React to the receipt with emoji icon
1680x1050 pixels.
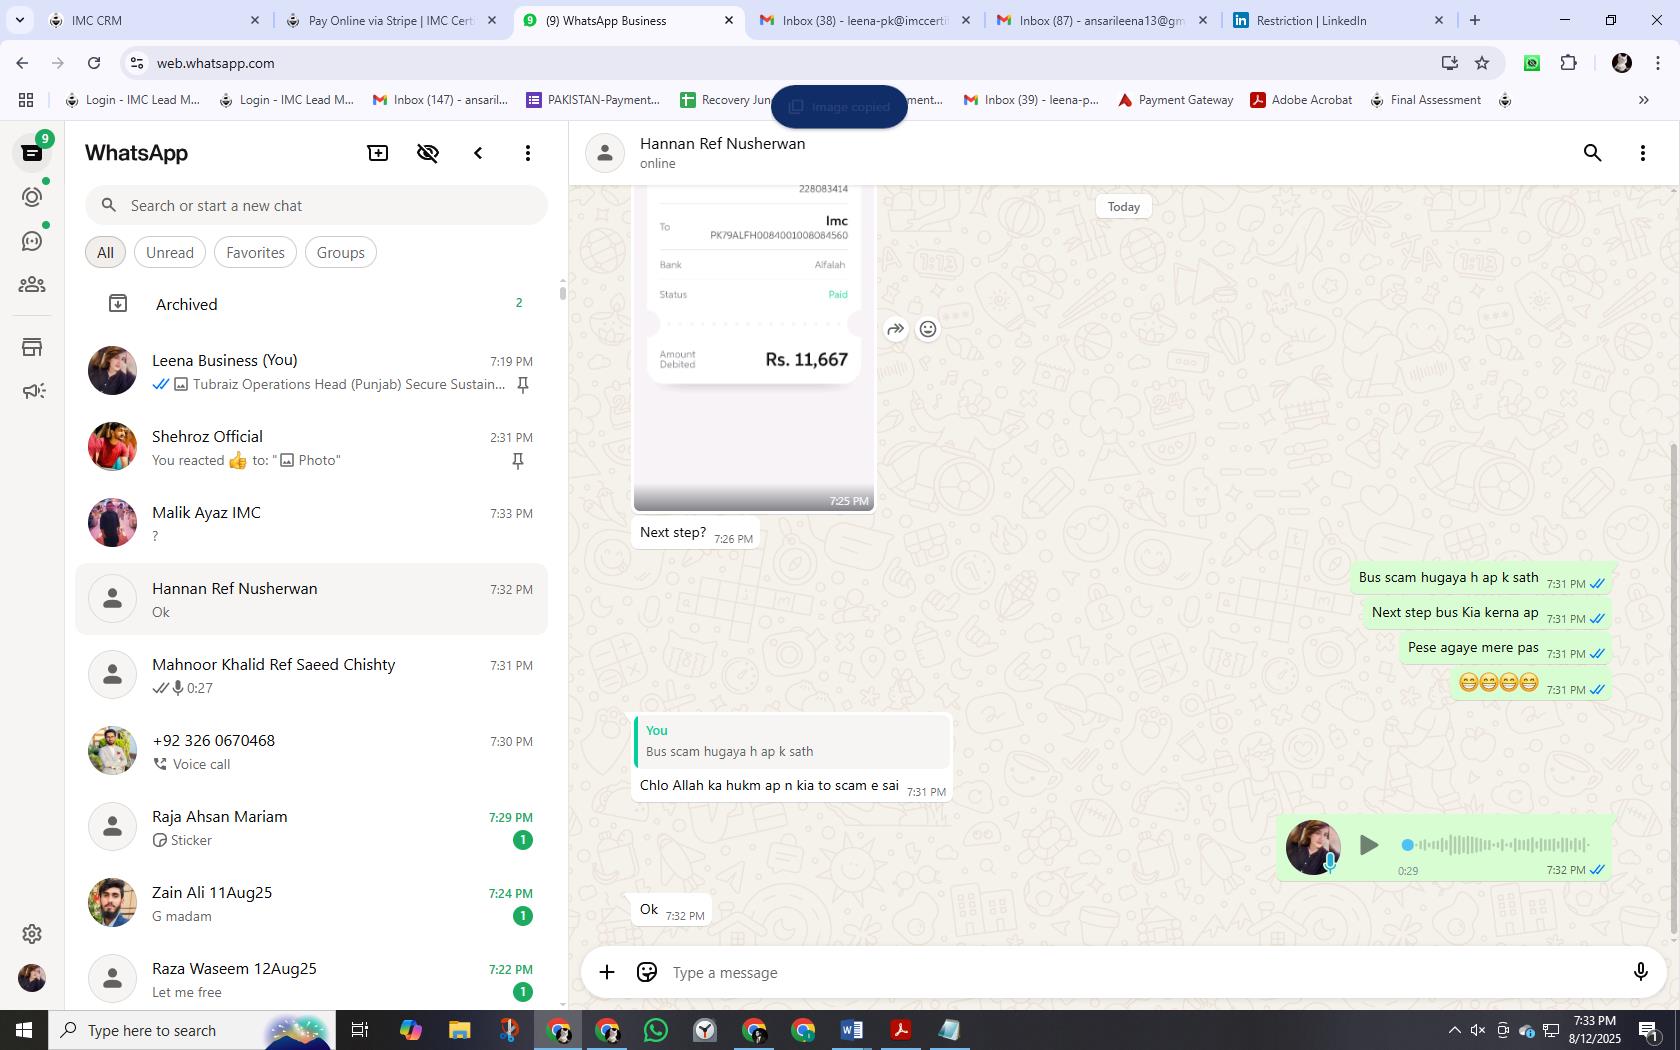pos(928,329)
